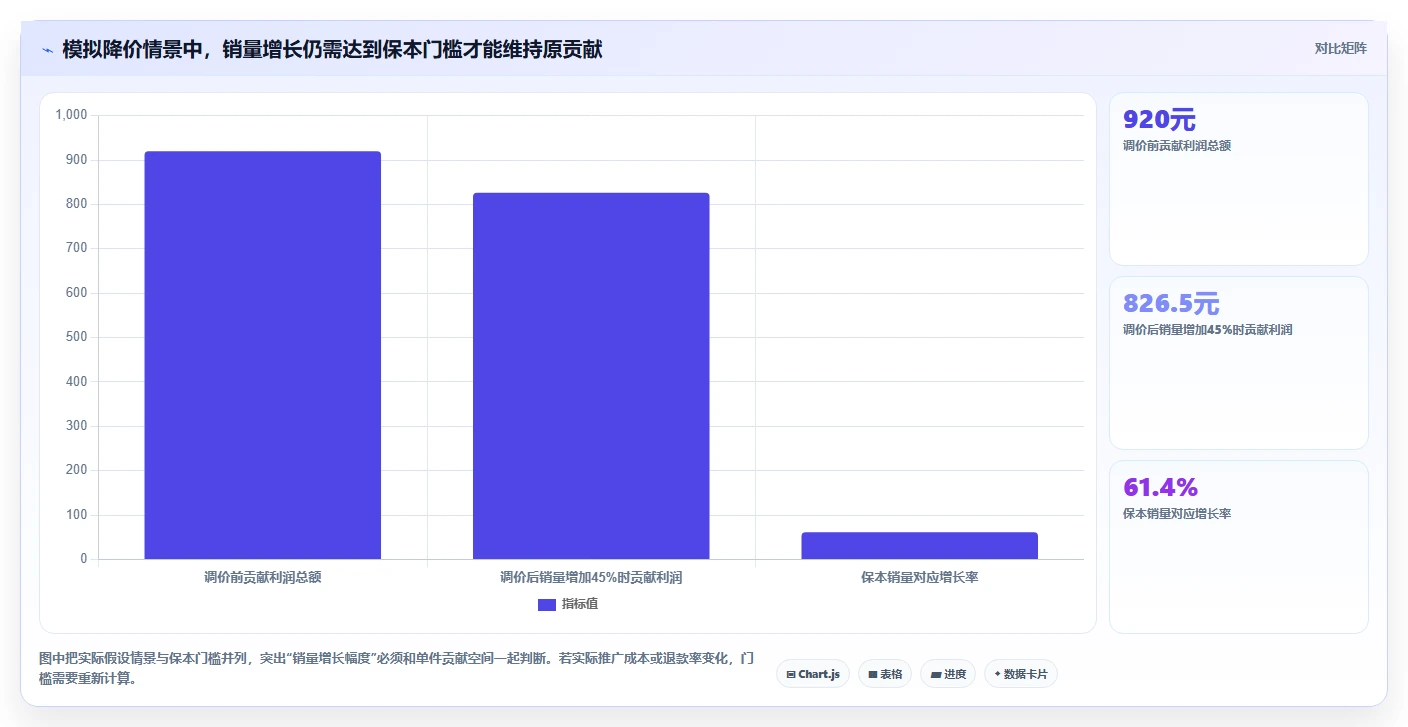Click the 0 y-axis tick label

click(x=84, y=559)
